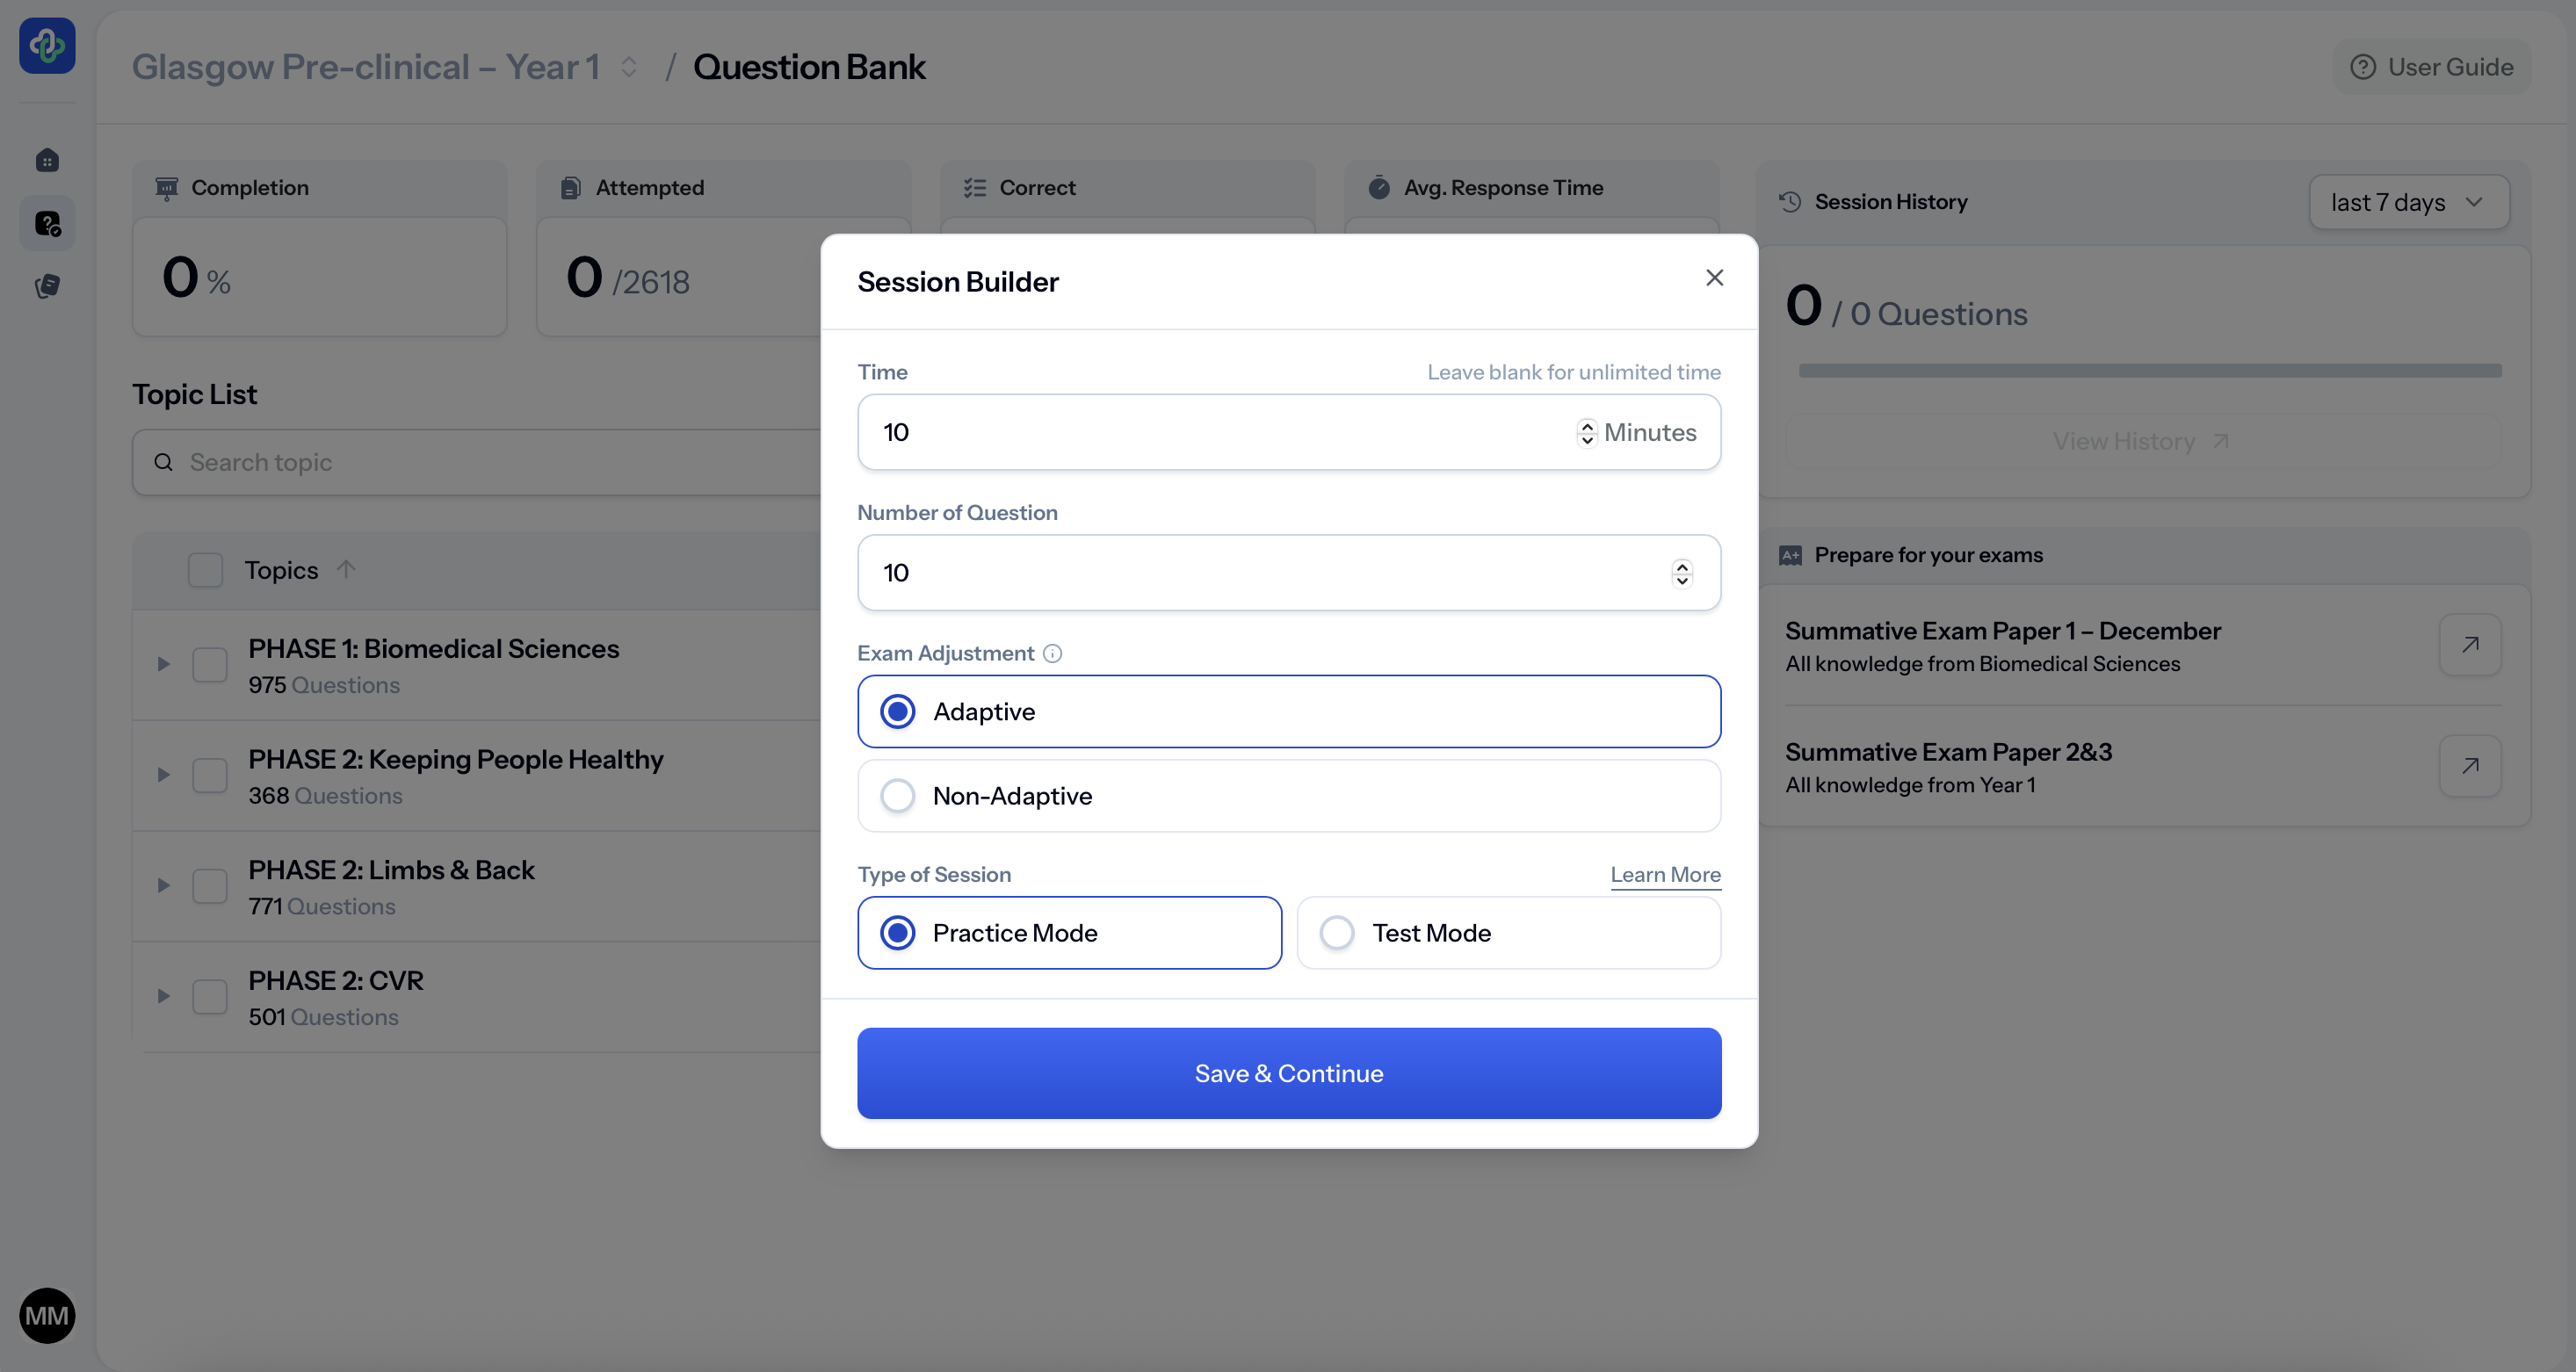The image size is (2576, 1372).
Task: Click the Exam Adjustment info icon
Action: (x=1052, y=653)
